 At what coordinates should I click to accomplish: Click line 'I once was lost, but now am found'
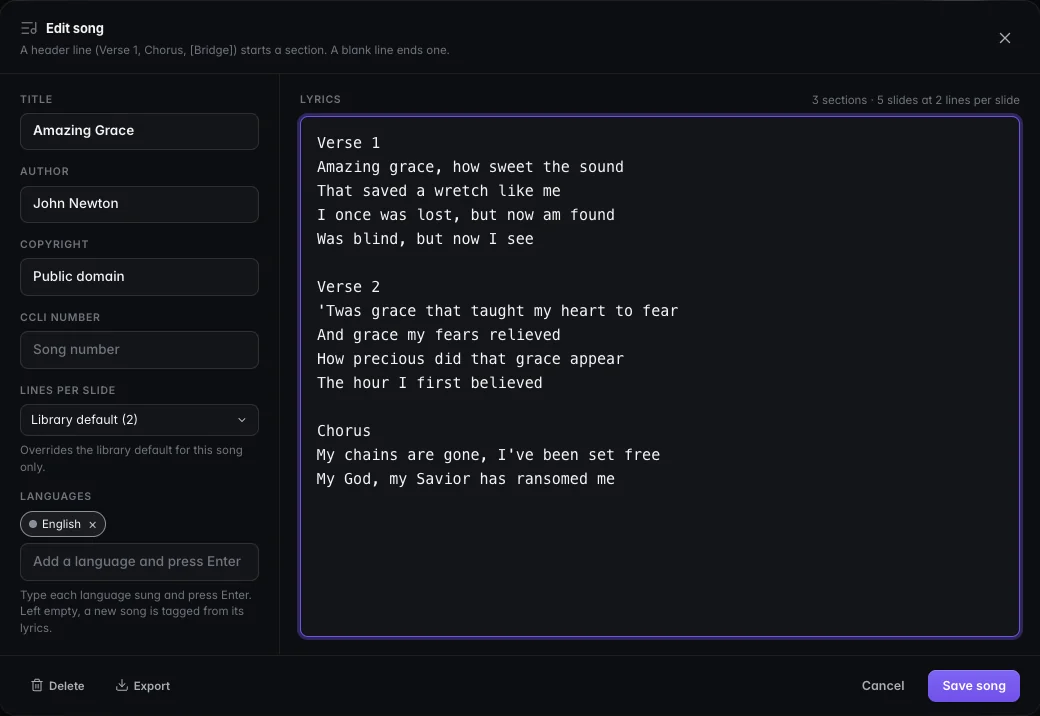pos(466,215)
